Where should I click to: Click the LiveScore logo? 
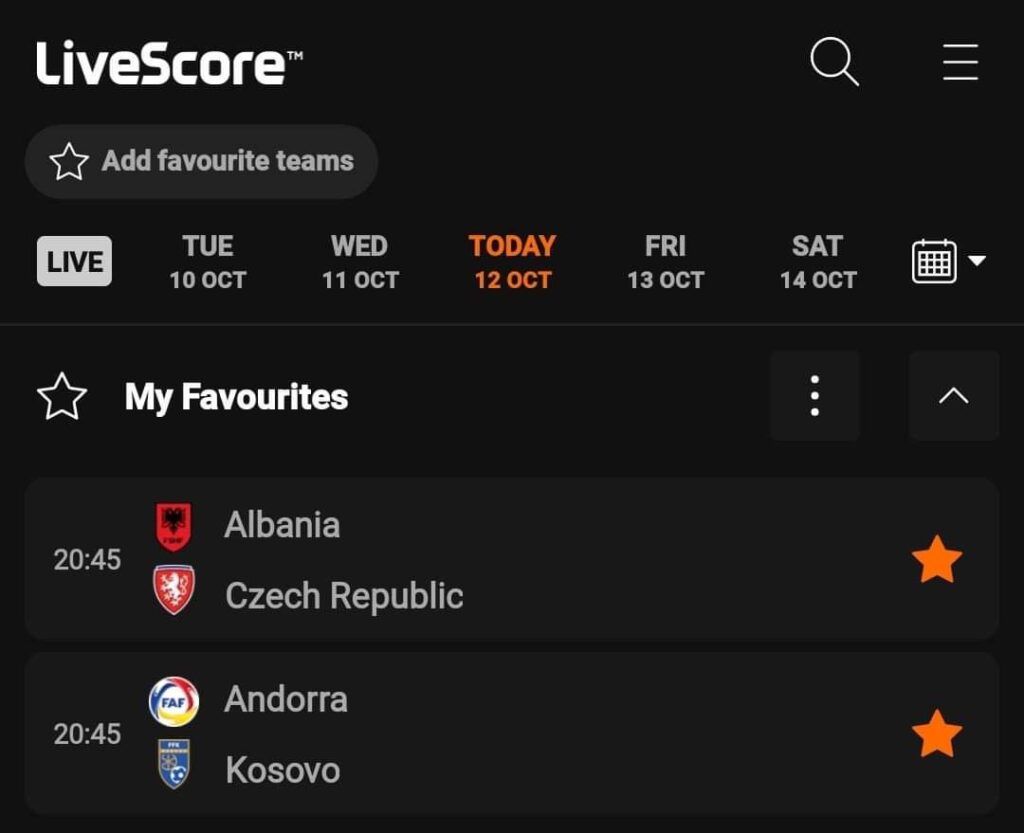169,63
